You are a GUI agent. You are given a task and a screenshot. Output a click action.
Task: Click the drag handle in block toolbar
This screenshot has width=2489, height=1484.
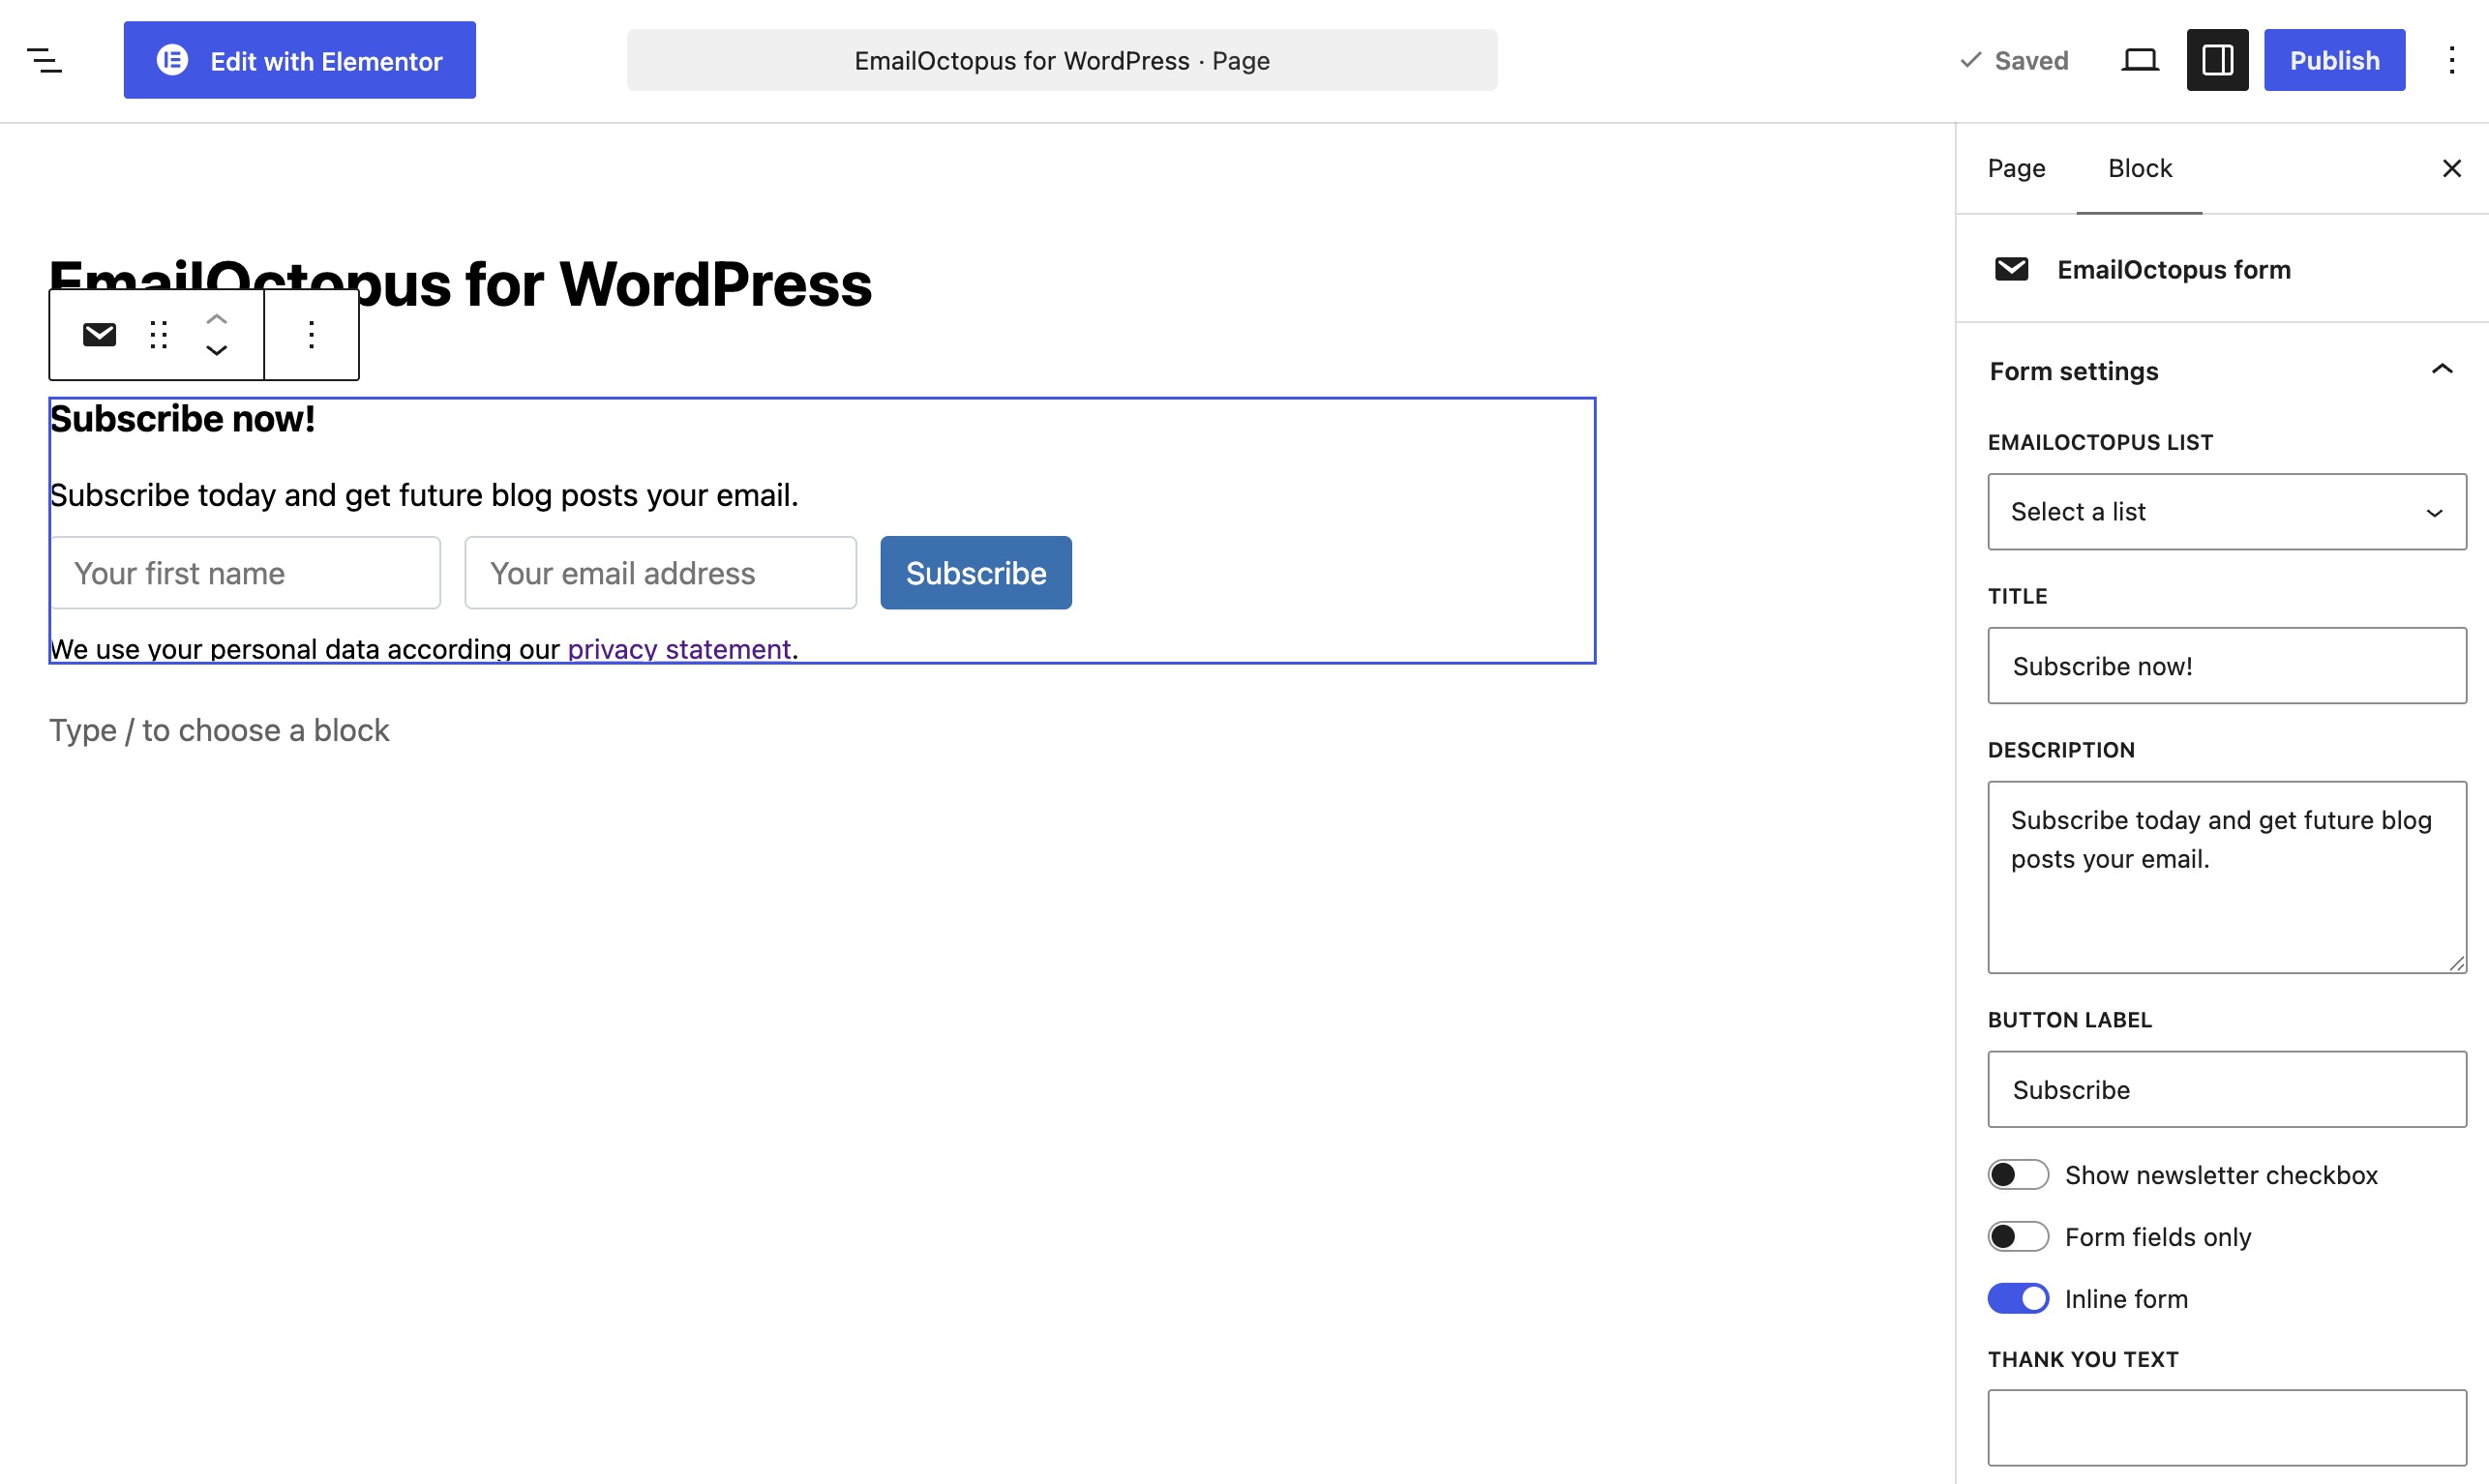click(158, 334)
